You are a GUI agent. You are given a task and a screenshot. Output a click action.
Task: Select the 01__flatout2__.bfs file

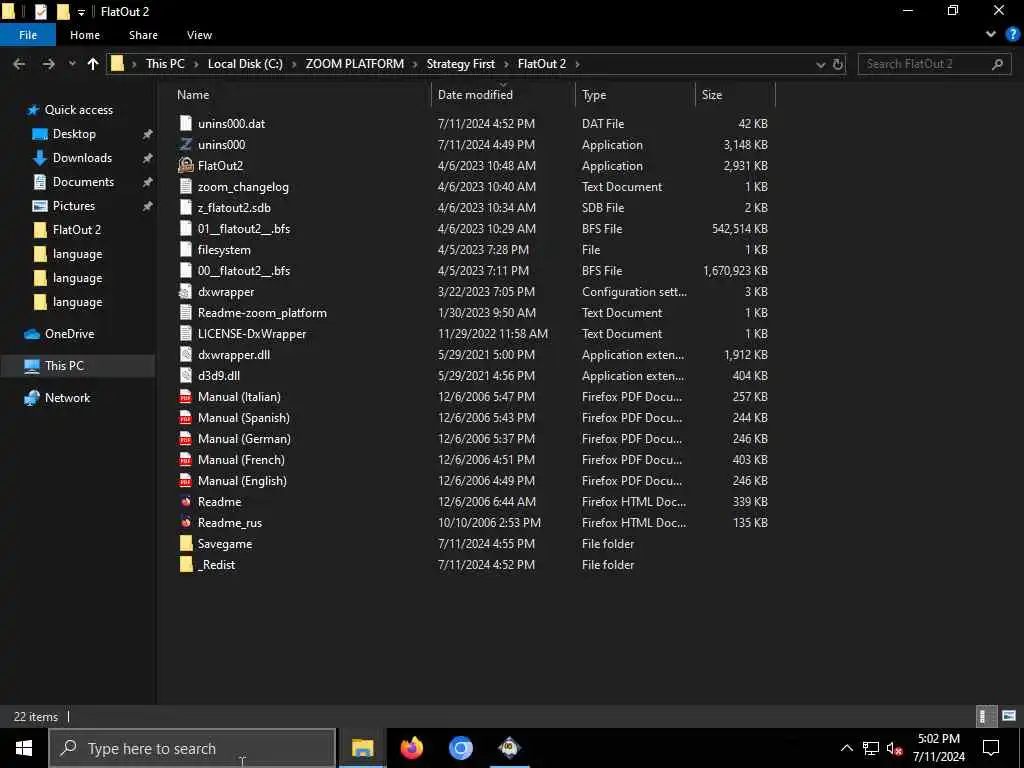click(244, 229)
